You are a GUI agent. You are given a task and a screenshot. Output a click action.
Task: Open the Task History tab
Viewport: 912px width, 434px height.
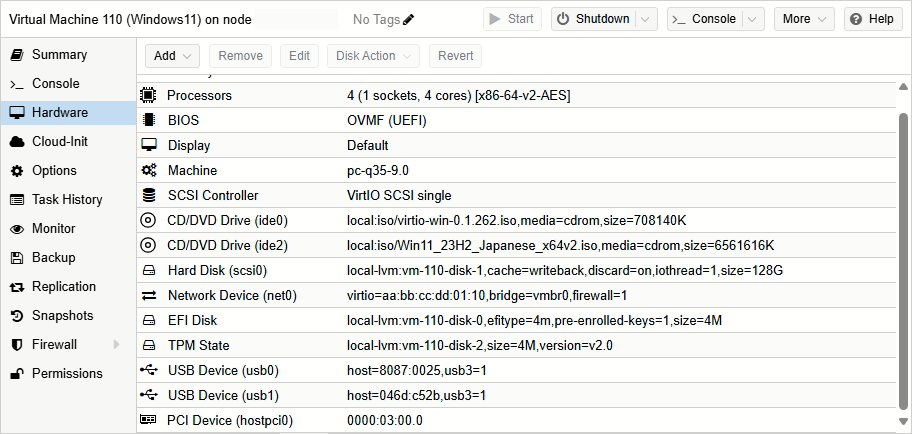coord(68,200)
